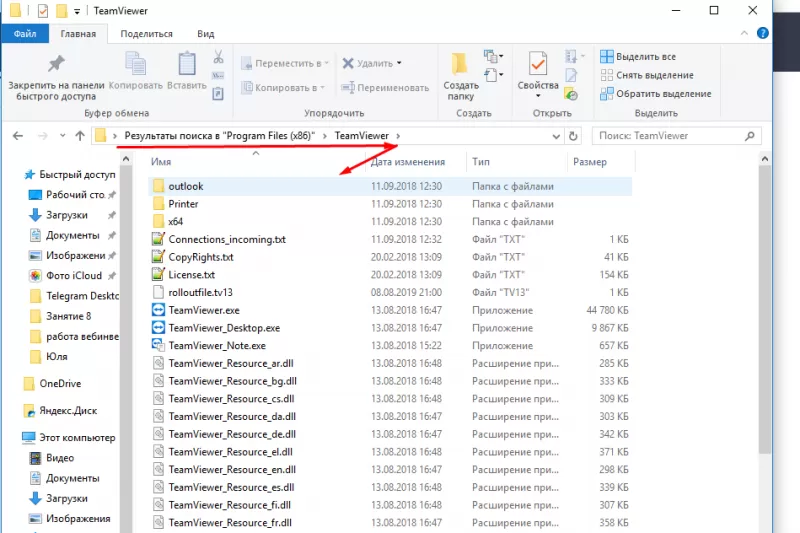Select the x64 folder

pos(390,221)
